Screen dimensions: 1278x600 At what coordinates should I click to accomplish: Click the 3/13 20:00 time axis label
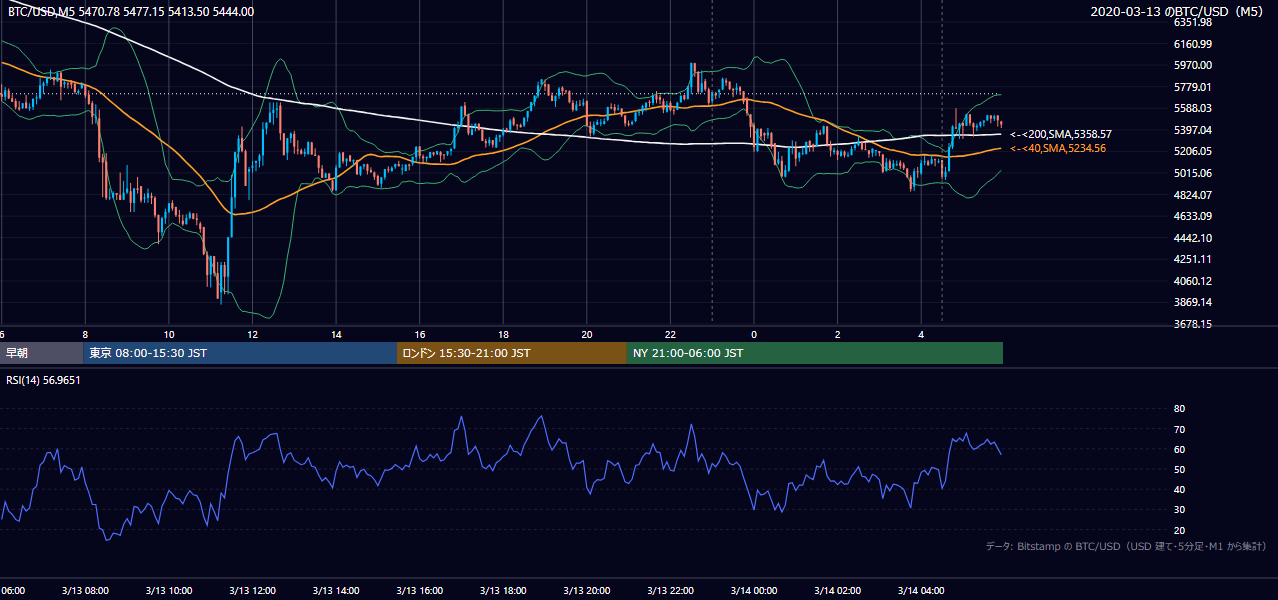pyautogui.click(x=587, y=591)
